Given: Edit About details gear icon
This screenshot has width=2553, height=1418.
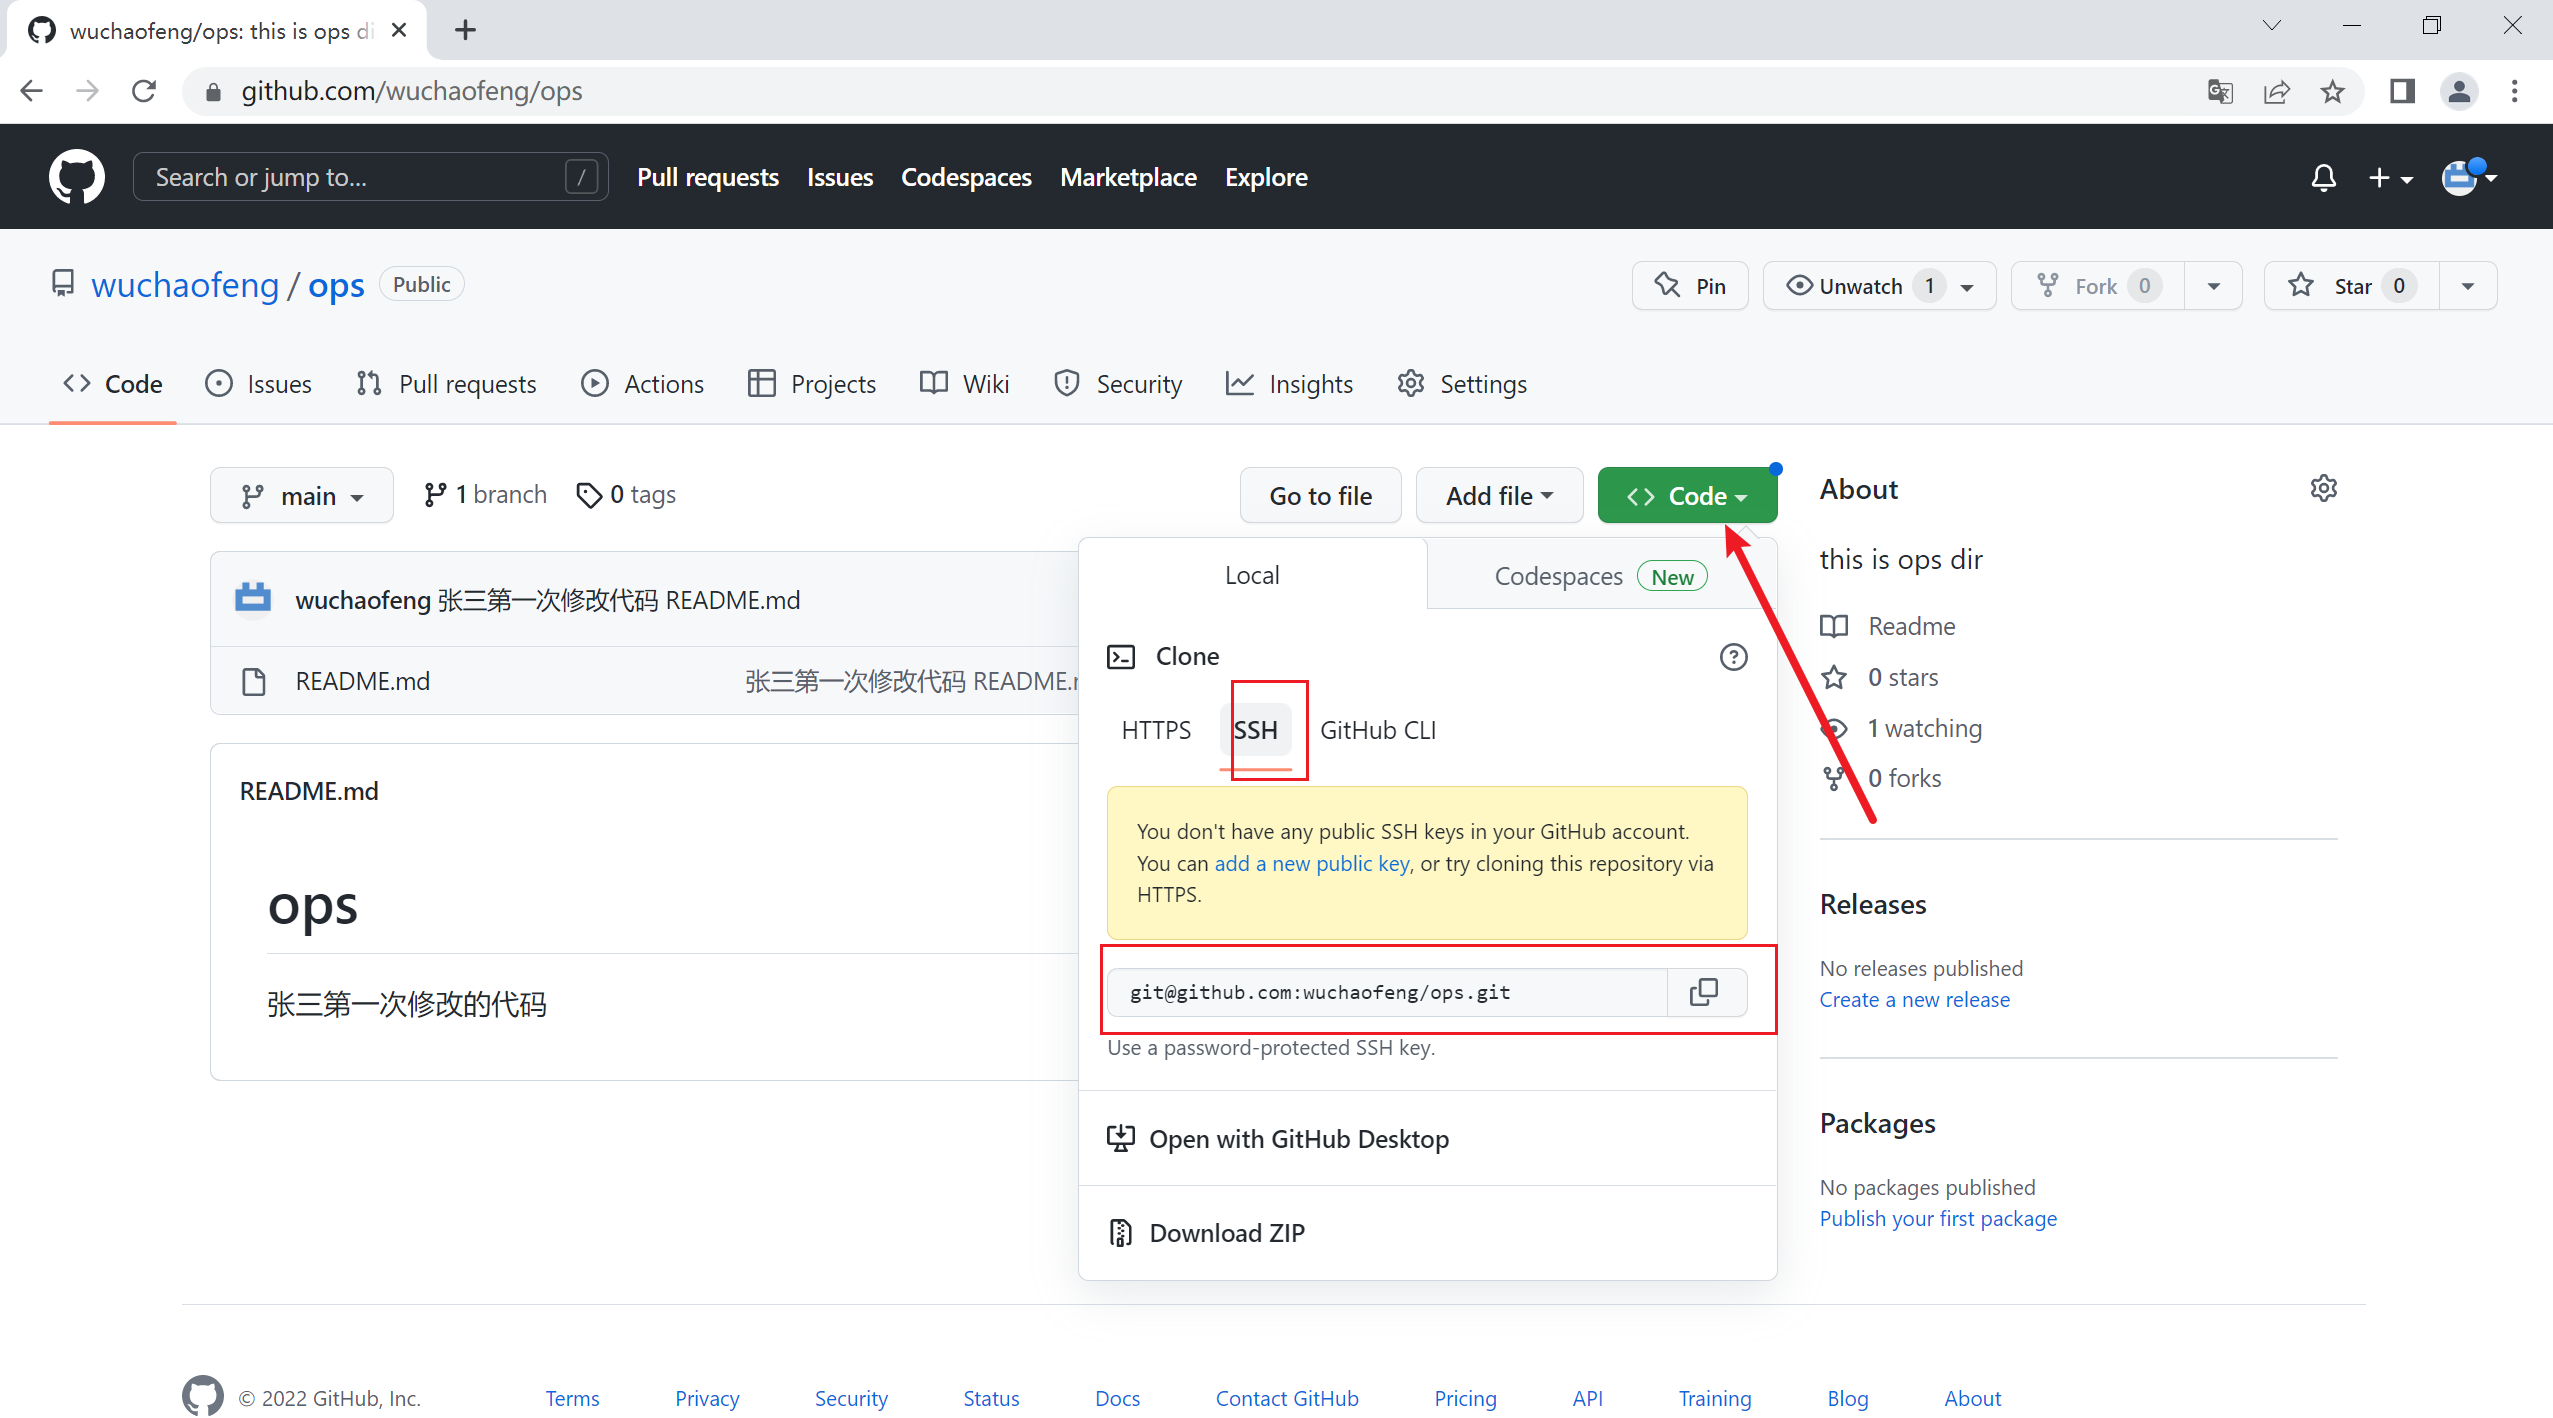Looking at the screenshot, I should pos(2323,488).
